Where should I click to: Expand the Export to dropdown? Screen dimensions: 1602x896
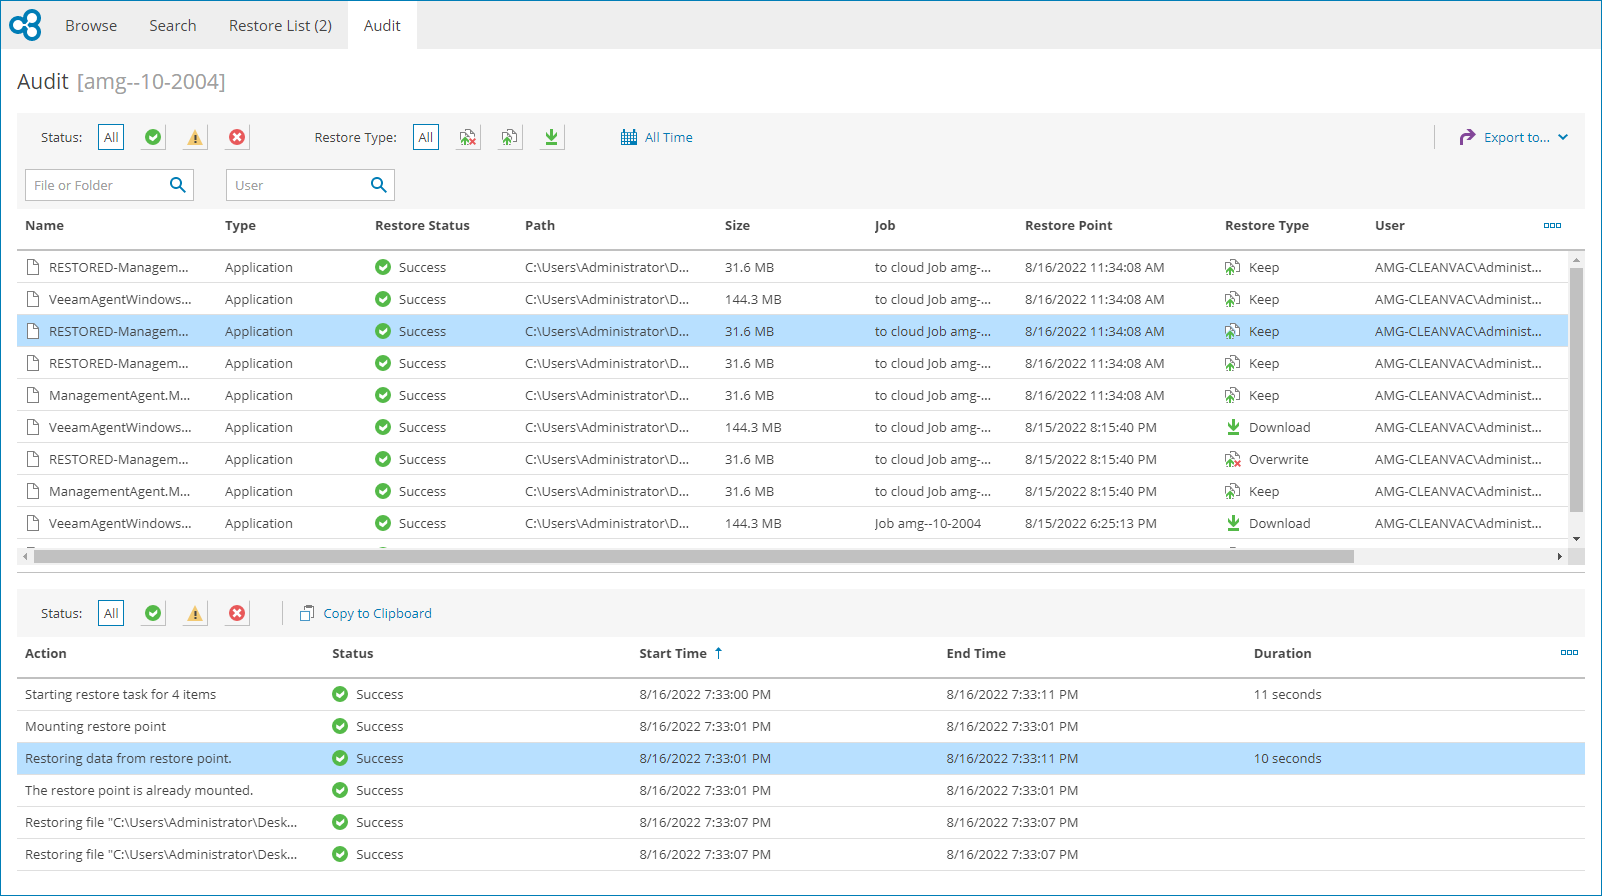(x=1514, y=137)
